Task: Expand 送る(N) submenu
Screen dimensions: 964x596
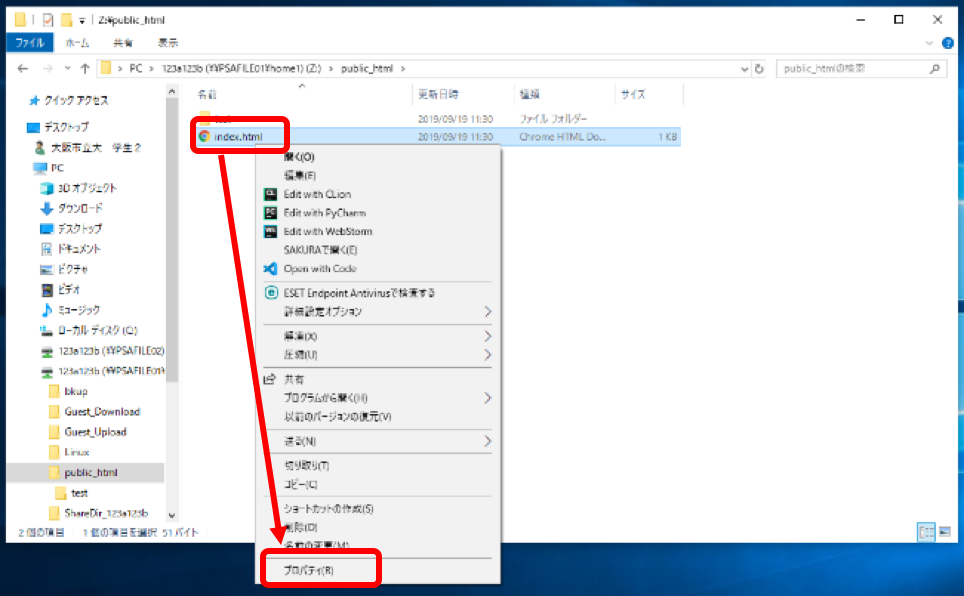Action: click(377, 441)
